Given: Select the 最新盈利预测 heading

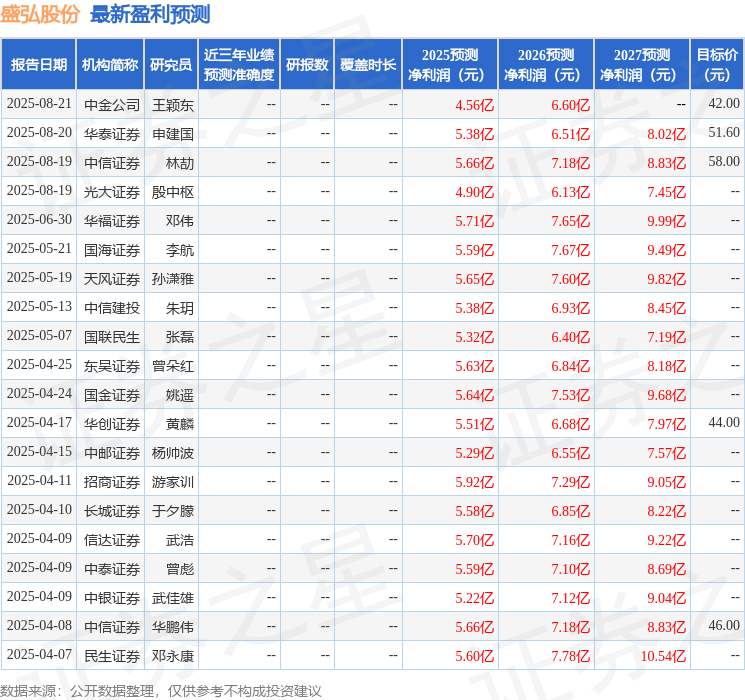Looking at the screenshot, I should [x=150, y=14].
